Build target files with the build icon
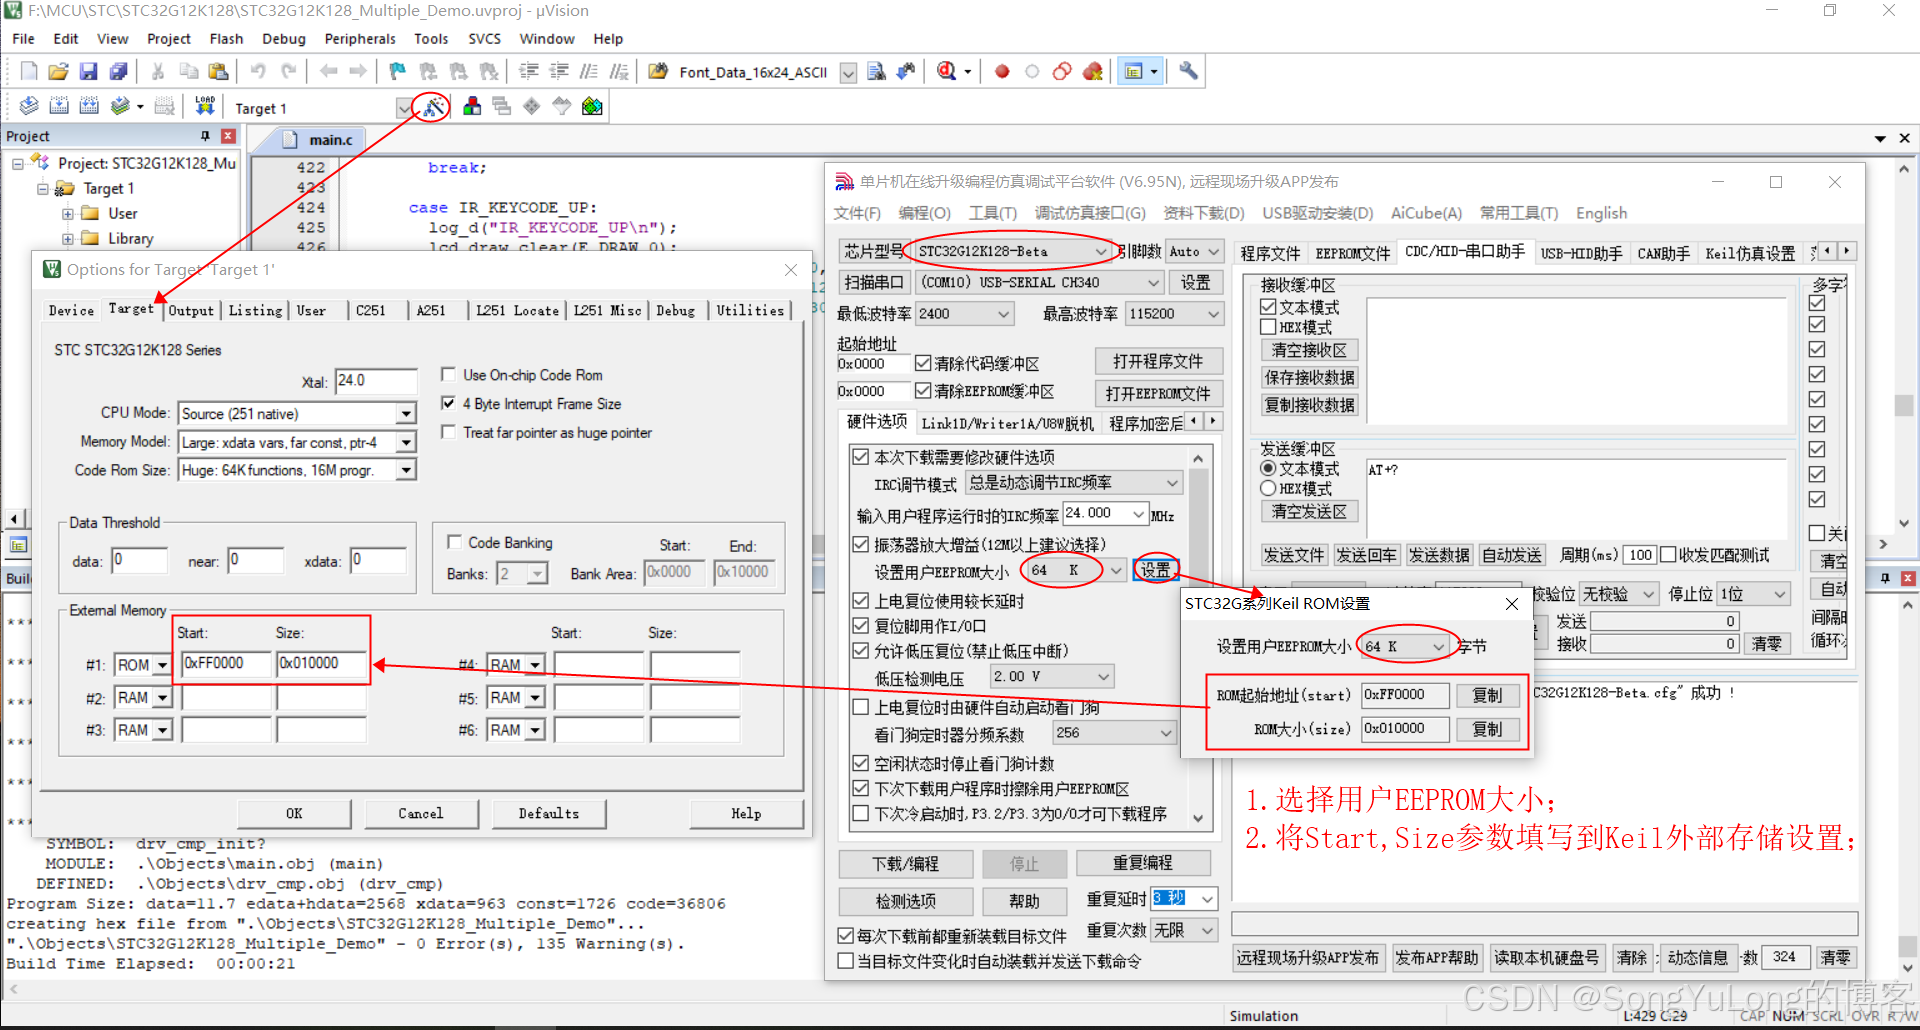The image size is (1920, 1030). coord(59,106)
